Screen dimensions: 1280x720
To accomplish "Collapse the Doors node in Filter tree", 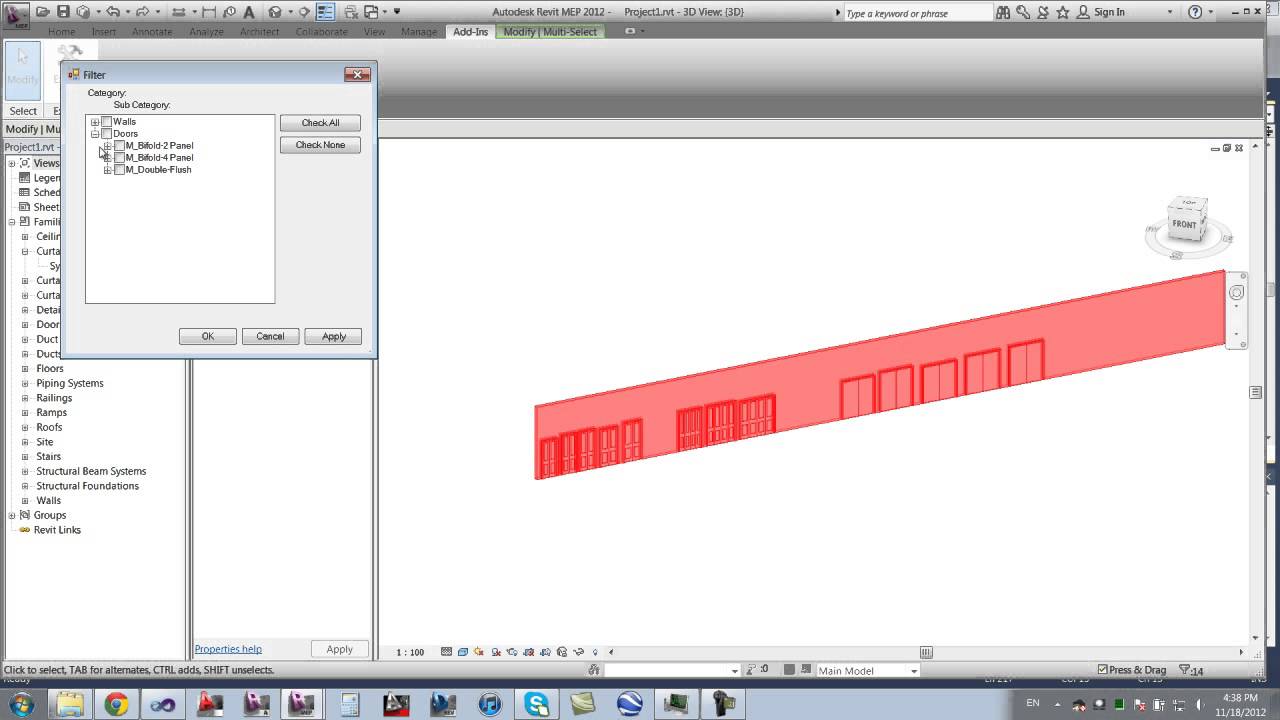I will coord(95,134).
